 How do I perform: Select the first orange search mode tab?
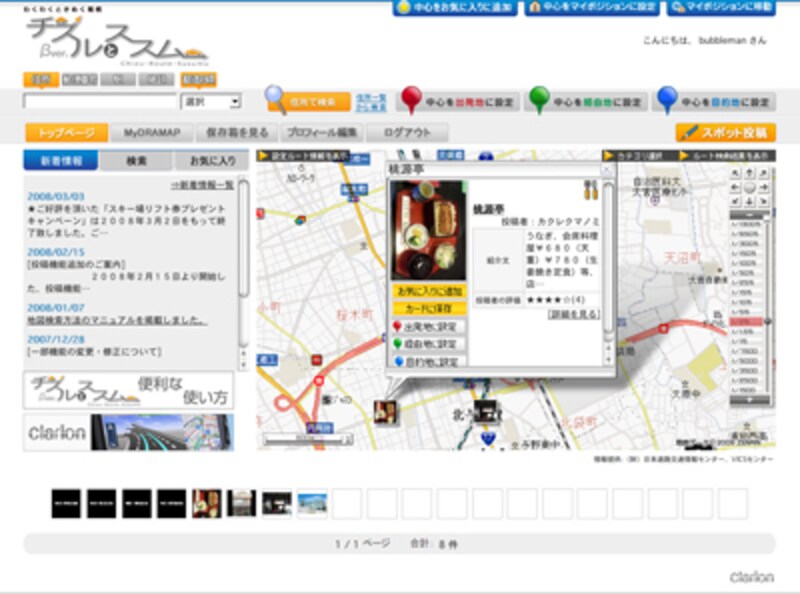(41, 80)
